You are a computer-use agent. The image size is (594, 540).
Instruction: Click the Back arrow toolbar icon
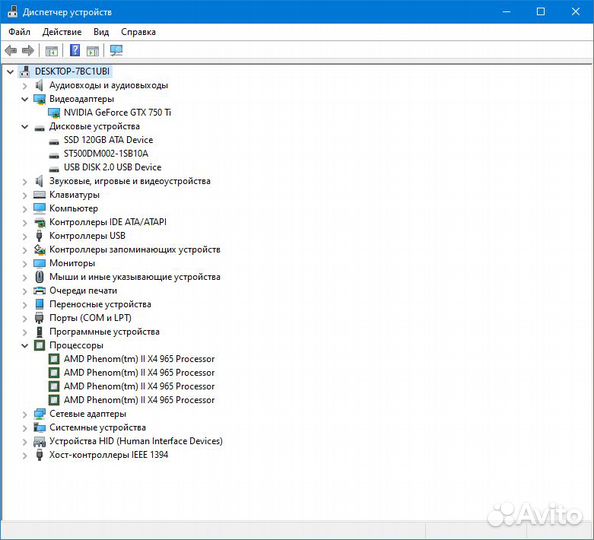[11, 50]
